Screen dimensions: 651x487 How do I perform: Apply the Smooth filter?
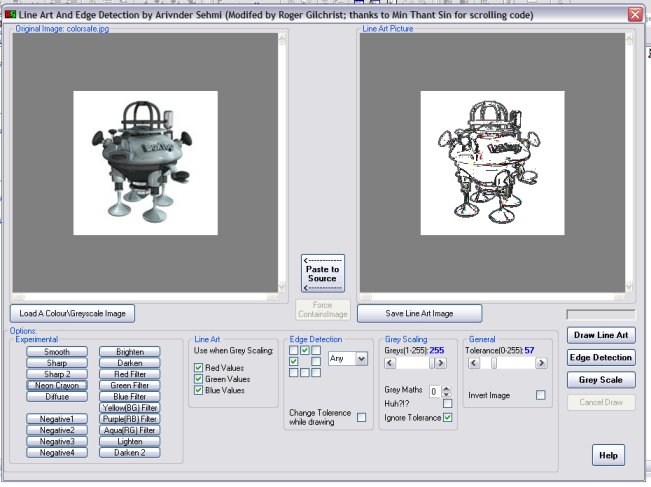click(57, 352)
